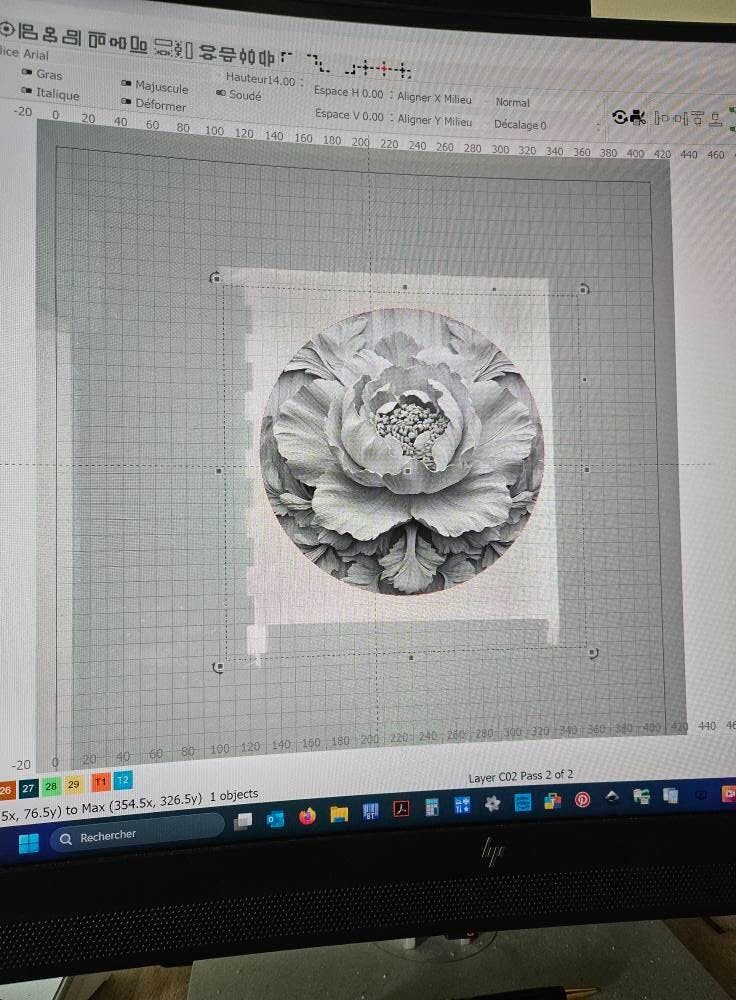Image resolution: width=736 pixels, height=1000 pixels.
Task: Click the align top edges icon
Action: pos(96,40)
